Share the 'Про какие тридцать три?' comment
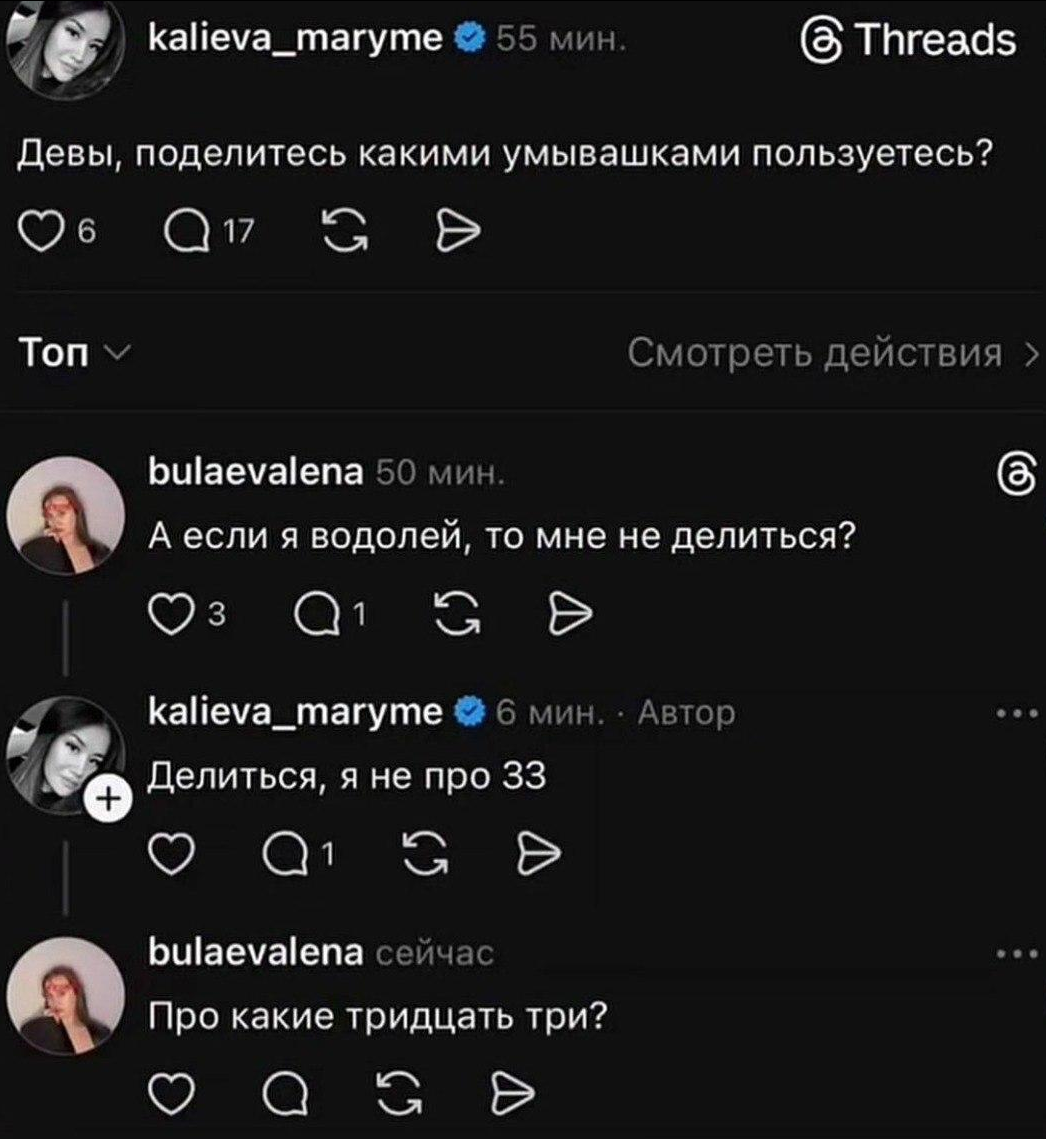Screen dimensions: 1046x1139 [x=513, y=1093]
